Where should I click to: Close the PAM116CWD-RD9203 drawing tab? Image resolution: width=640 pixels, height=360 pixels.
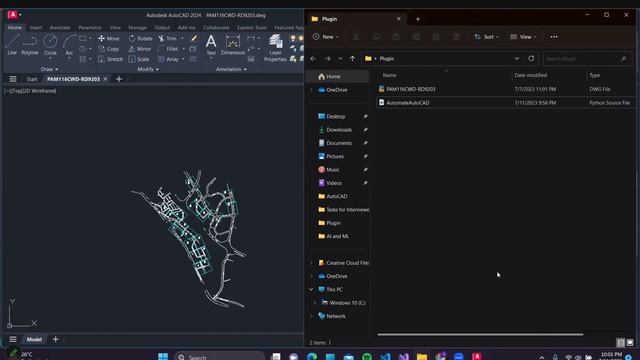click(105, 79)
